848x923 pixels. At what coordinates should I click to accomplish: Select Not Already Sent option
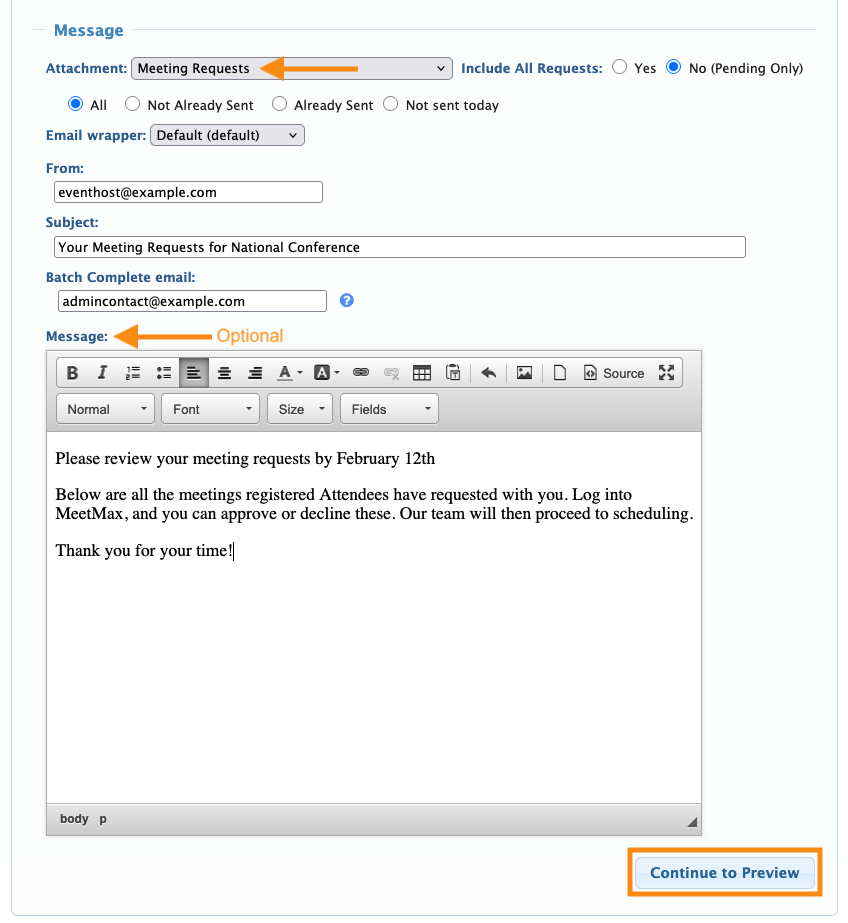pos(132,104)
